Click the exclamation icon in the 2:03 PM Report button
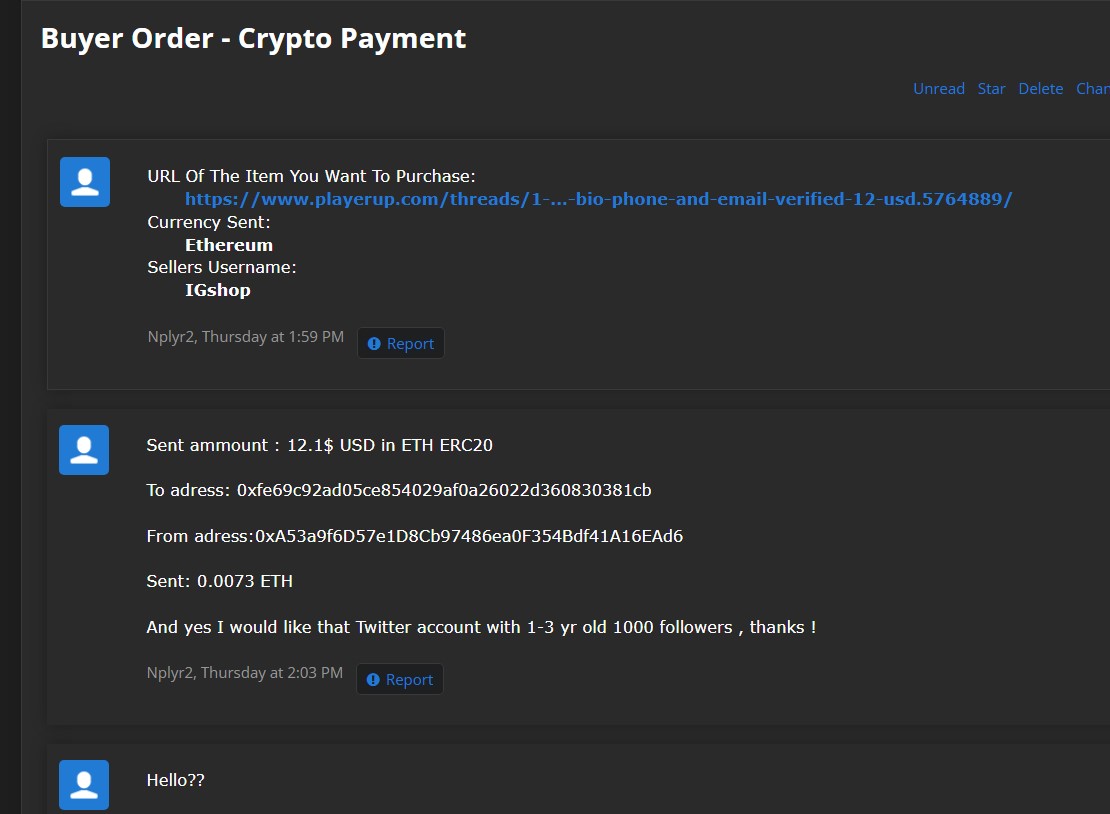Viewport: 1110px width, 814px height. [373, 680]
